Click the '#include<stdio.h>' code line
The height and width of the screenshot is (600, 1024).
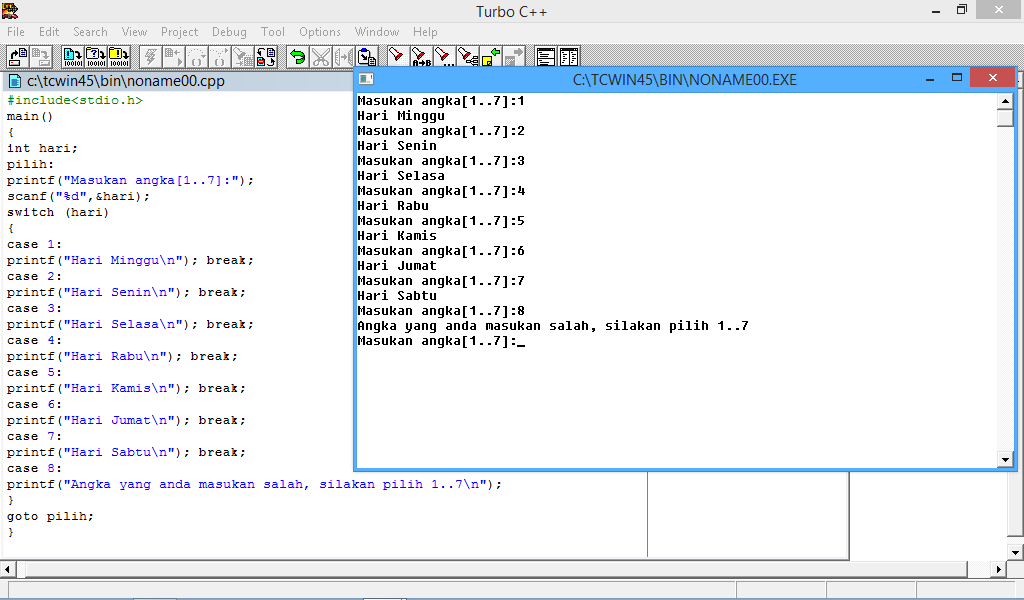point(74,100)
